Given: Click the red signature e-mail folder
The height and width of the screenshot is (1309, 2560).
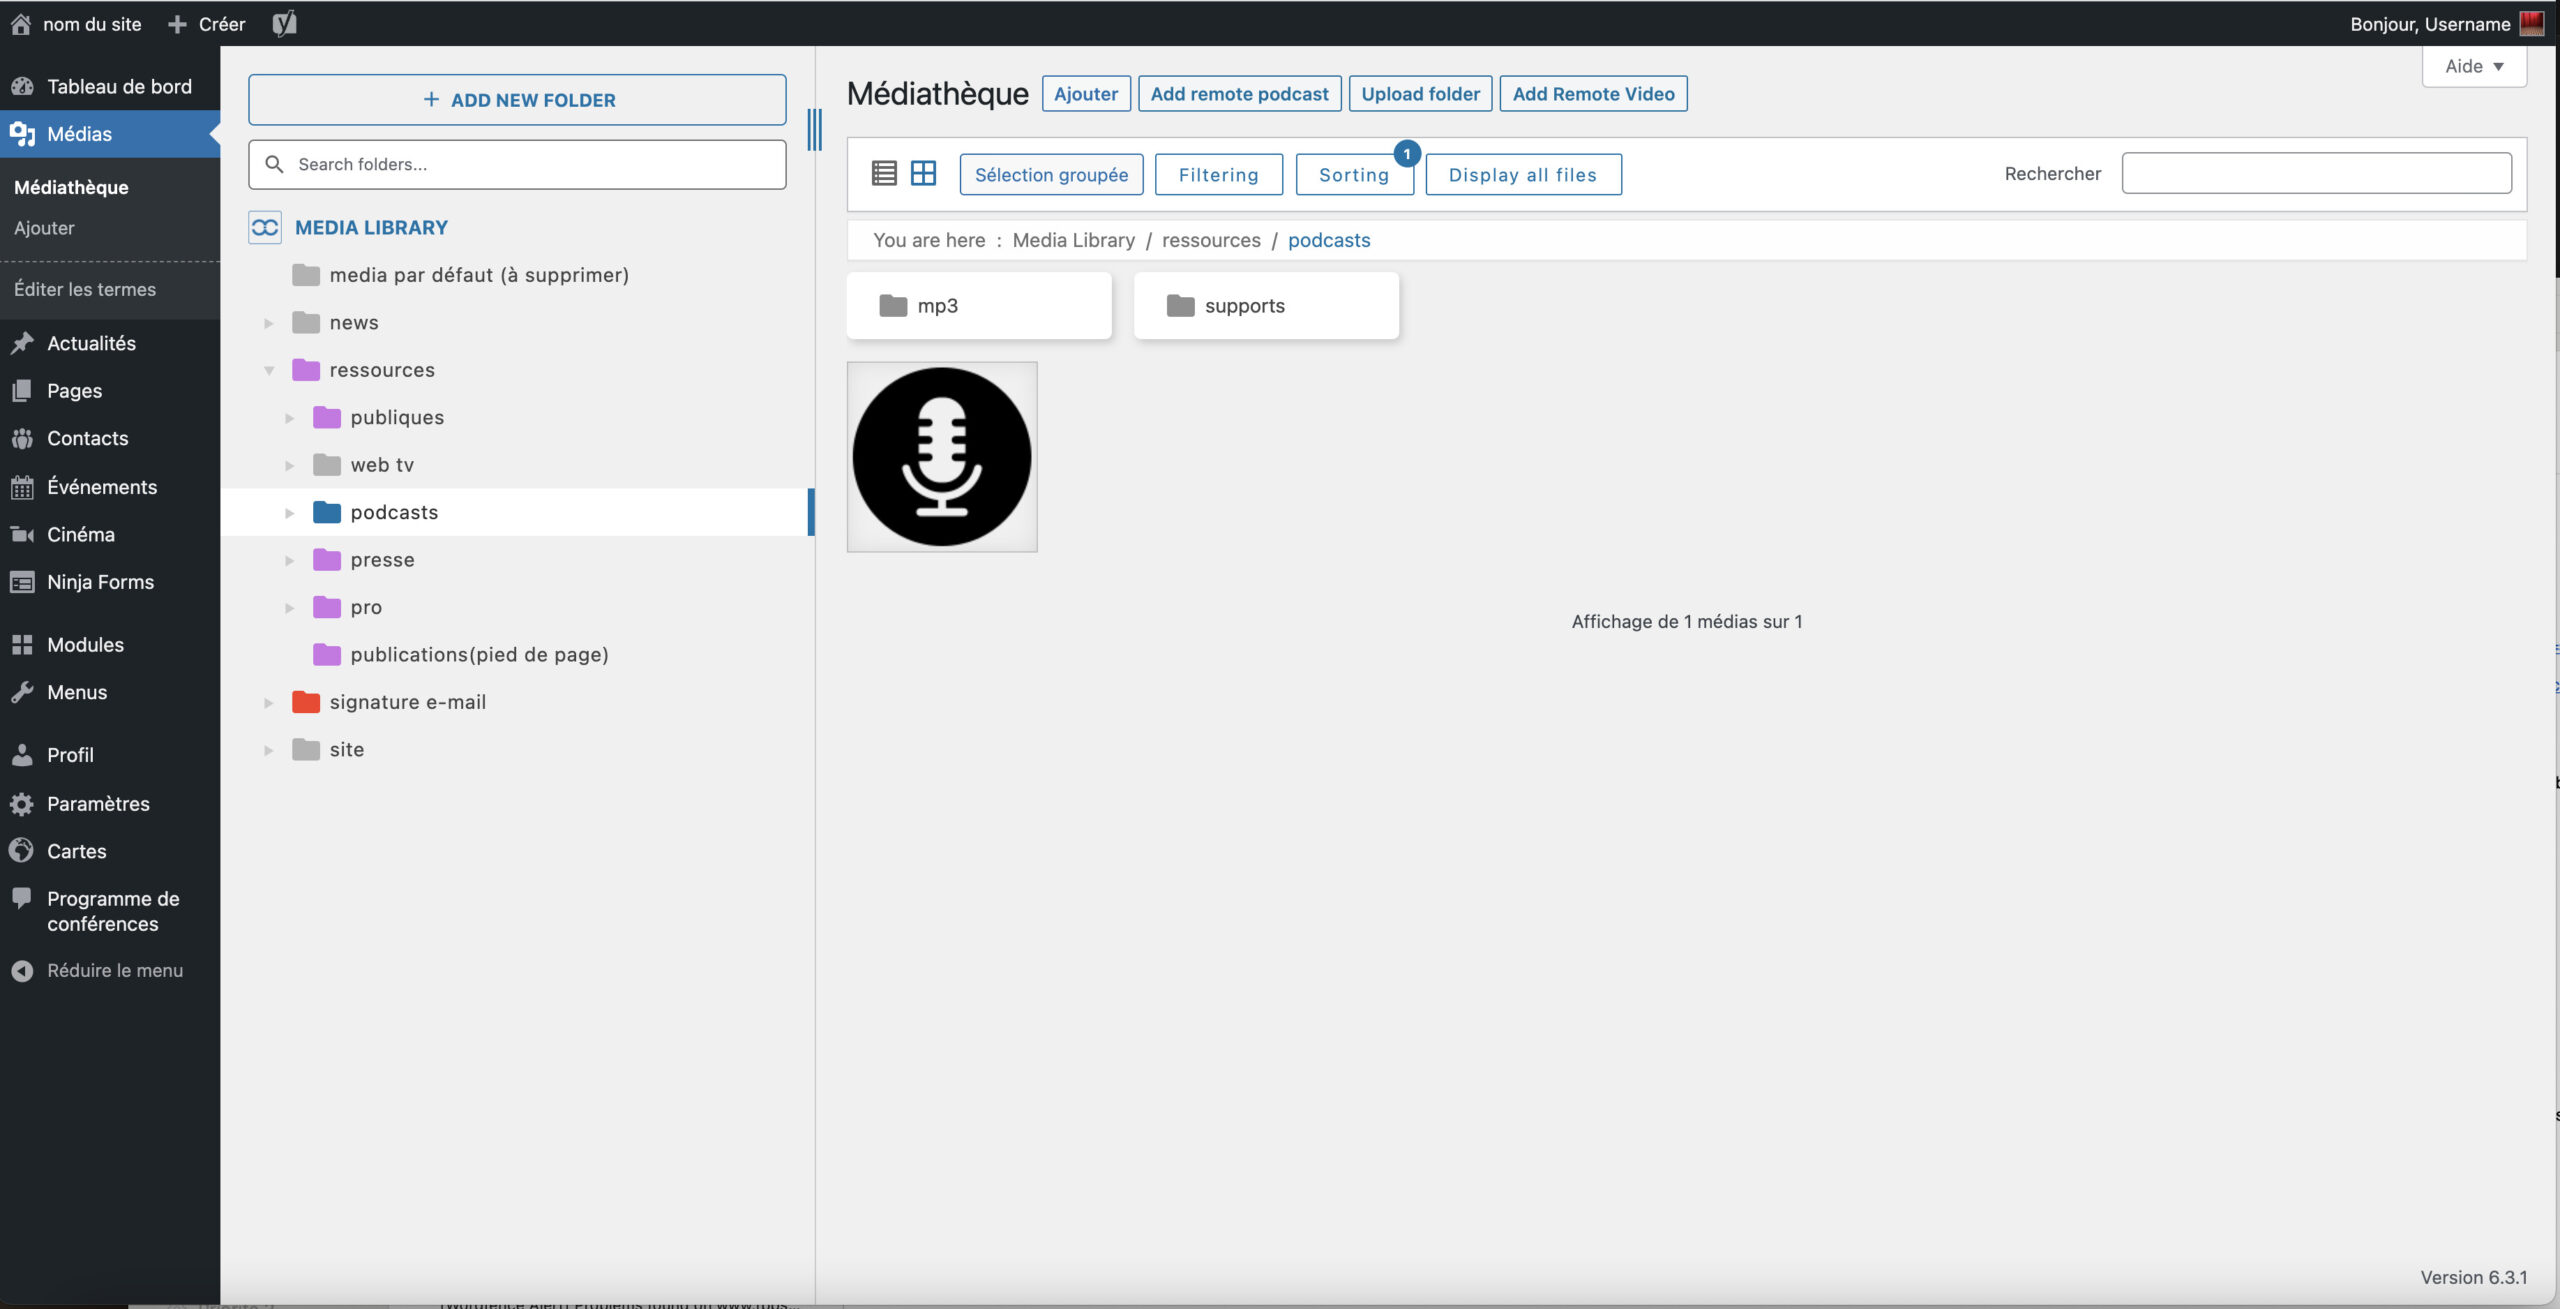Looking at the screenshot, I should pos(306,702).
